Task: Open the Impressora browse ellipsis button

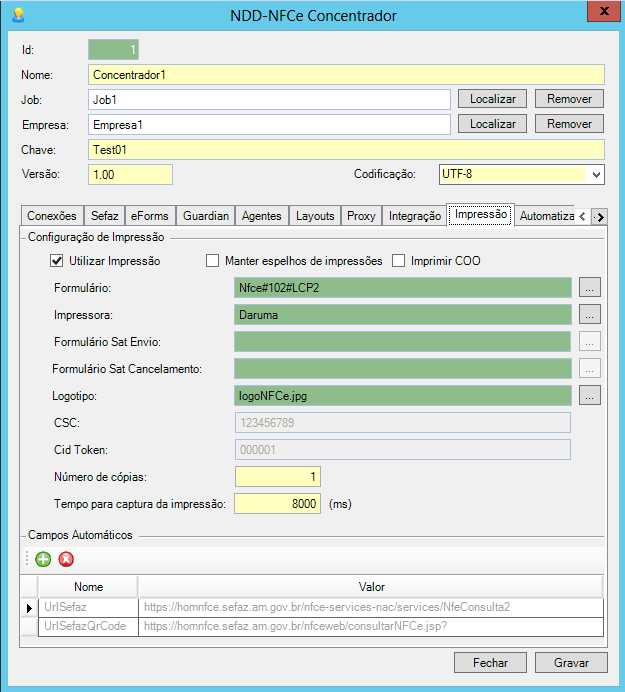Action: (590, 314)
